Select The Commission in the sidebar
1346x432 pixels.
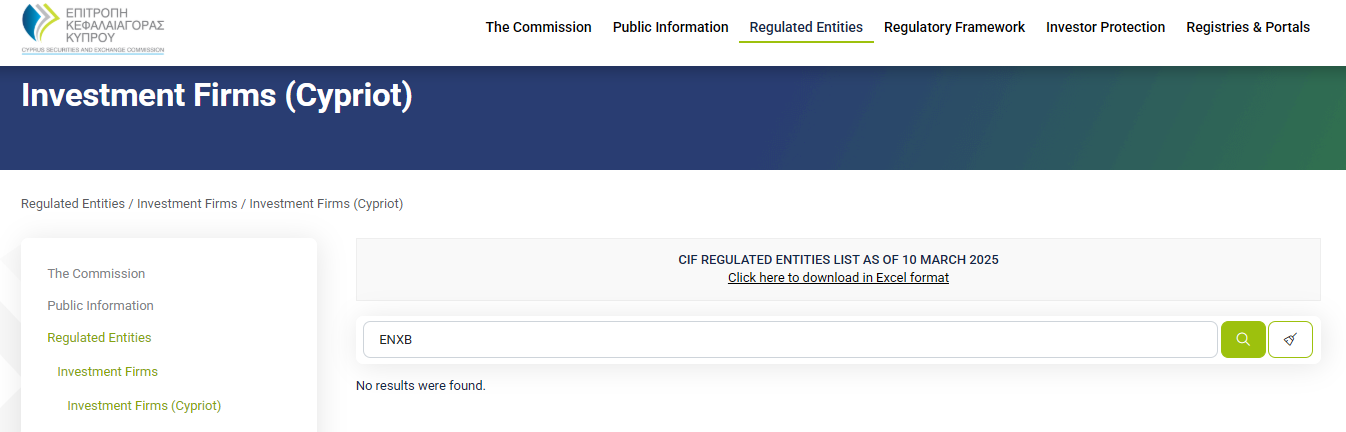click(x=96, y=274)
